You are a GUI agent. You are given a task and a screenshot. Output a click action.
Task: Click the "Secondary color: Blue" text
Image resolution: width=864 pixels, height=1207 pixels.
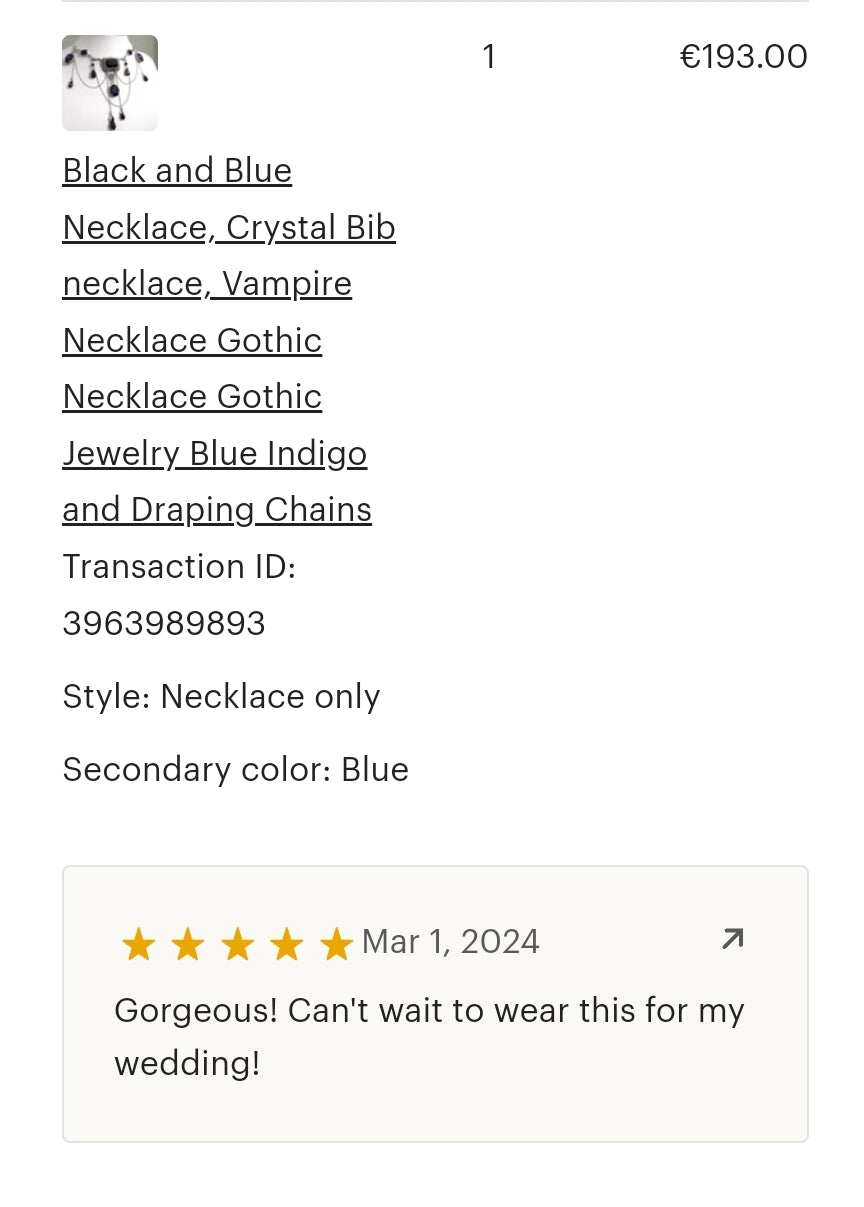tap(235, 770)
